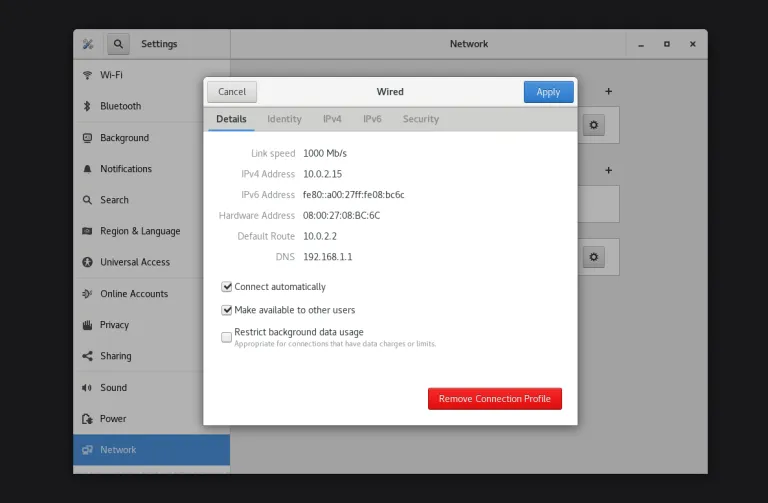Click the Power battery icon
The image size is (768, 503).
(x=87, y=419)
